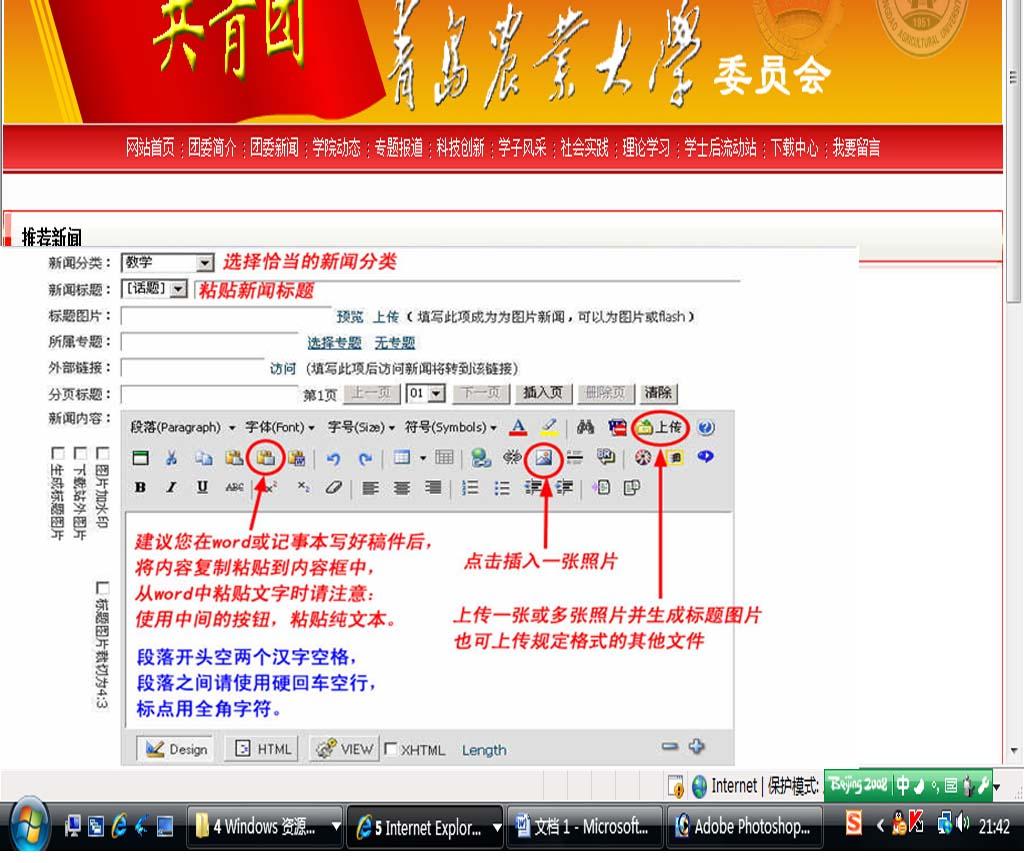Click the insert hyperlink globe icon
Viewport: 1032px width, 863px height.
481,459
